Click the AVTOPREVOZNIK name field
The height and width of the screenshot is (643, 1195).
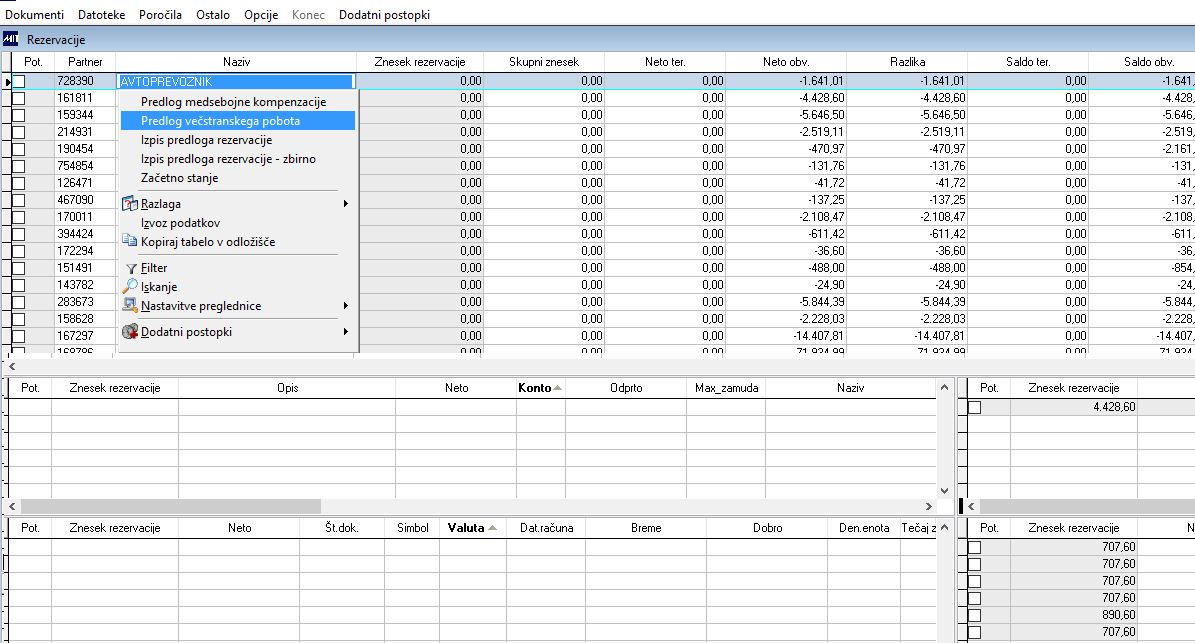pos(236,81)
